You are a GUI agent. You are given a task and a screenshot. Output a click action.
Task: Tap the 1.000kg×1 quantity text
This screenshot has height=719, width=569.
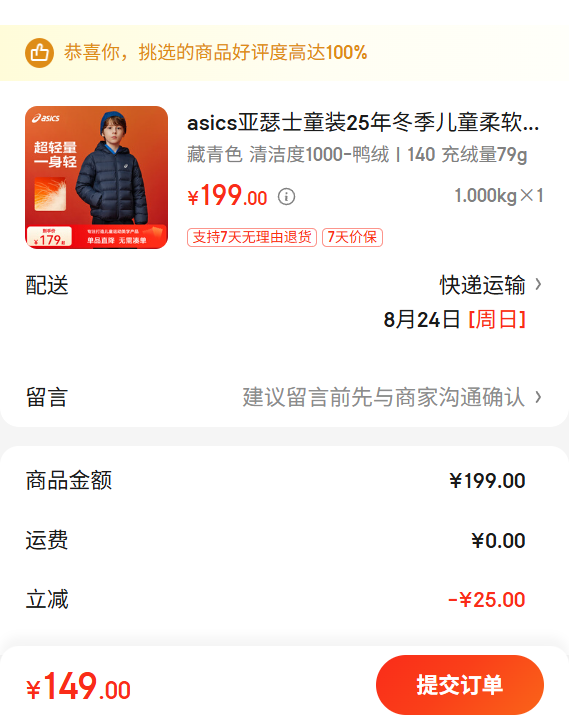(x=499, y=196)
